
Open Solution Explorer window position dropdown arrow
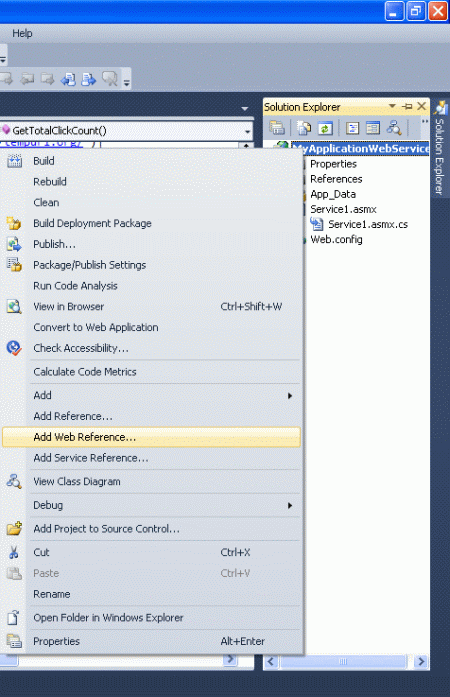(x=392, y=106)
